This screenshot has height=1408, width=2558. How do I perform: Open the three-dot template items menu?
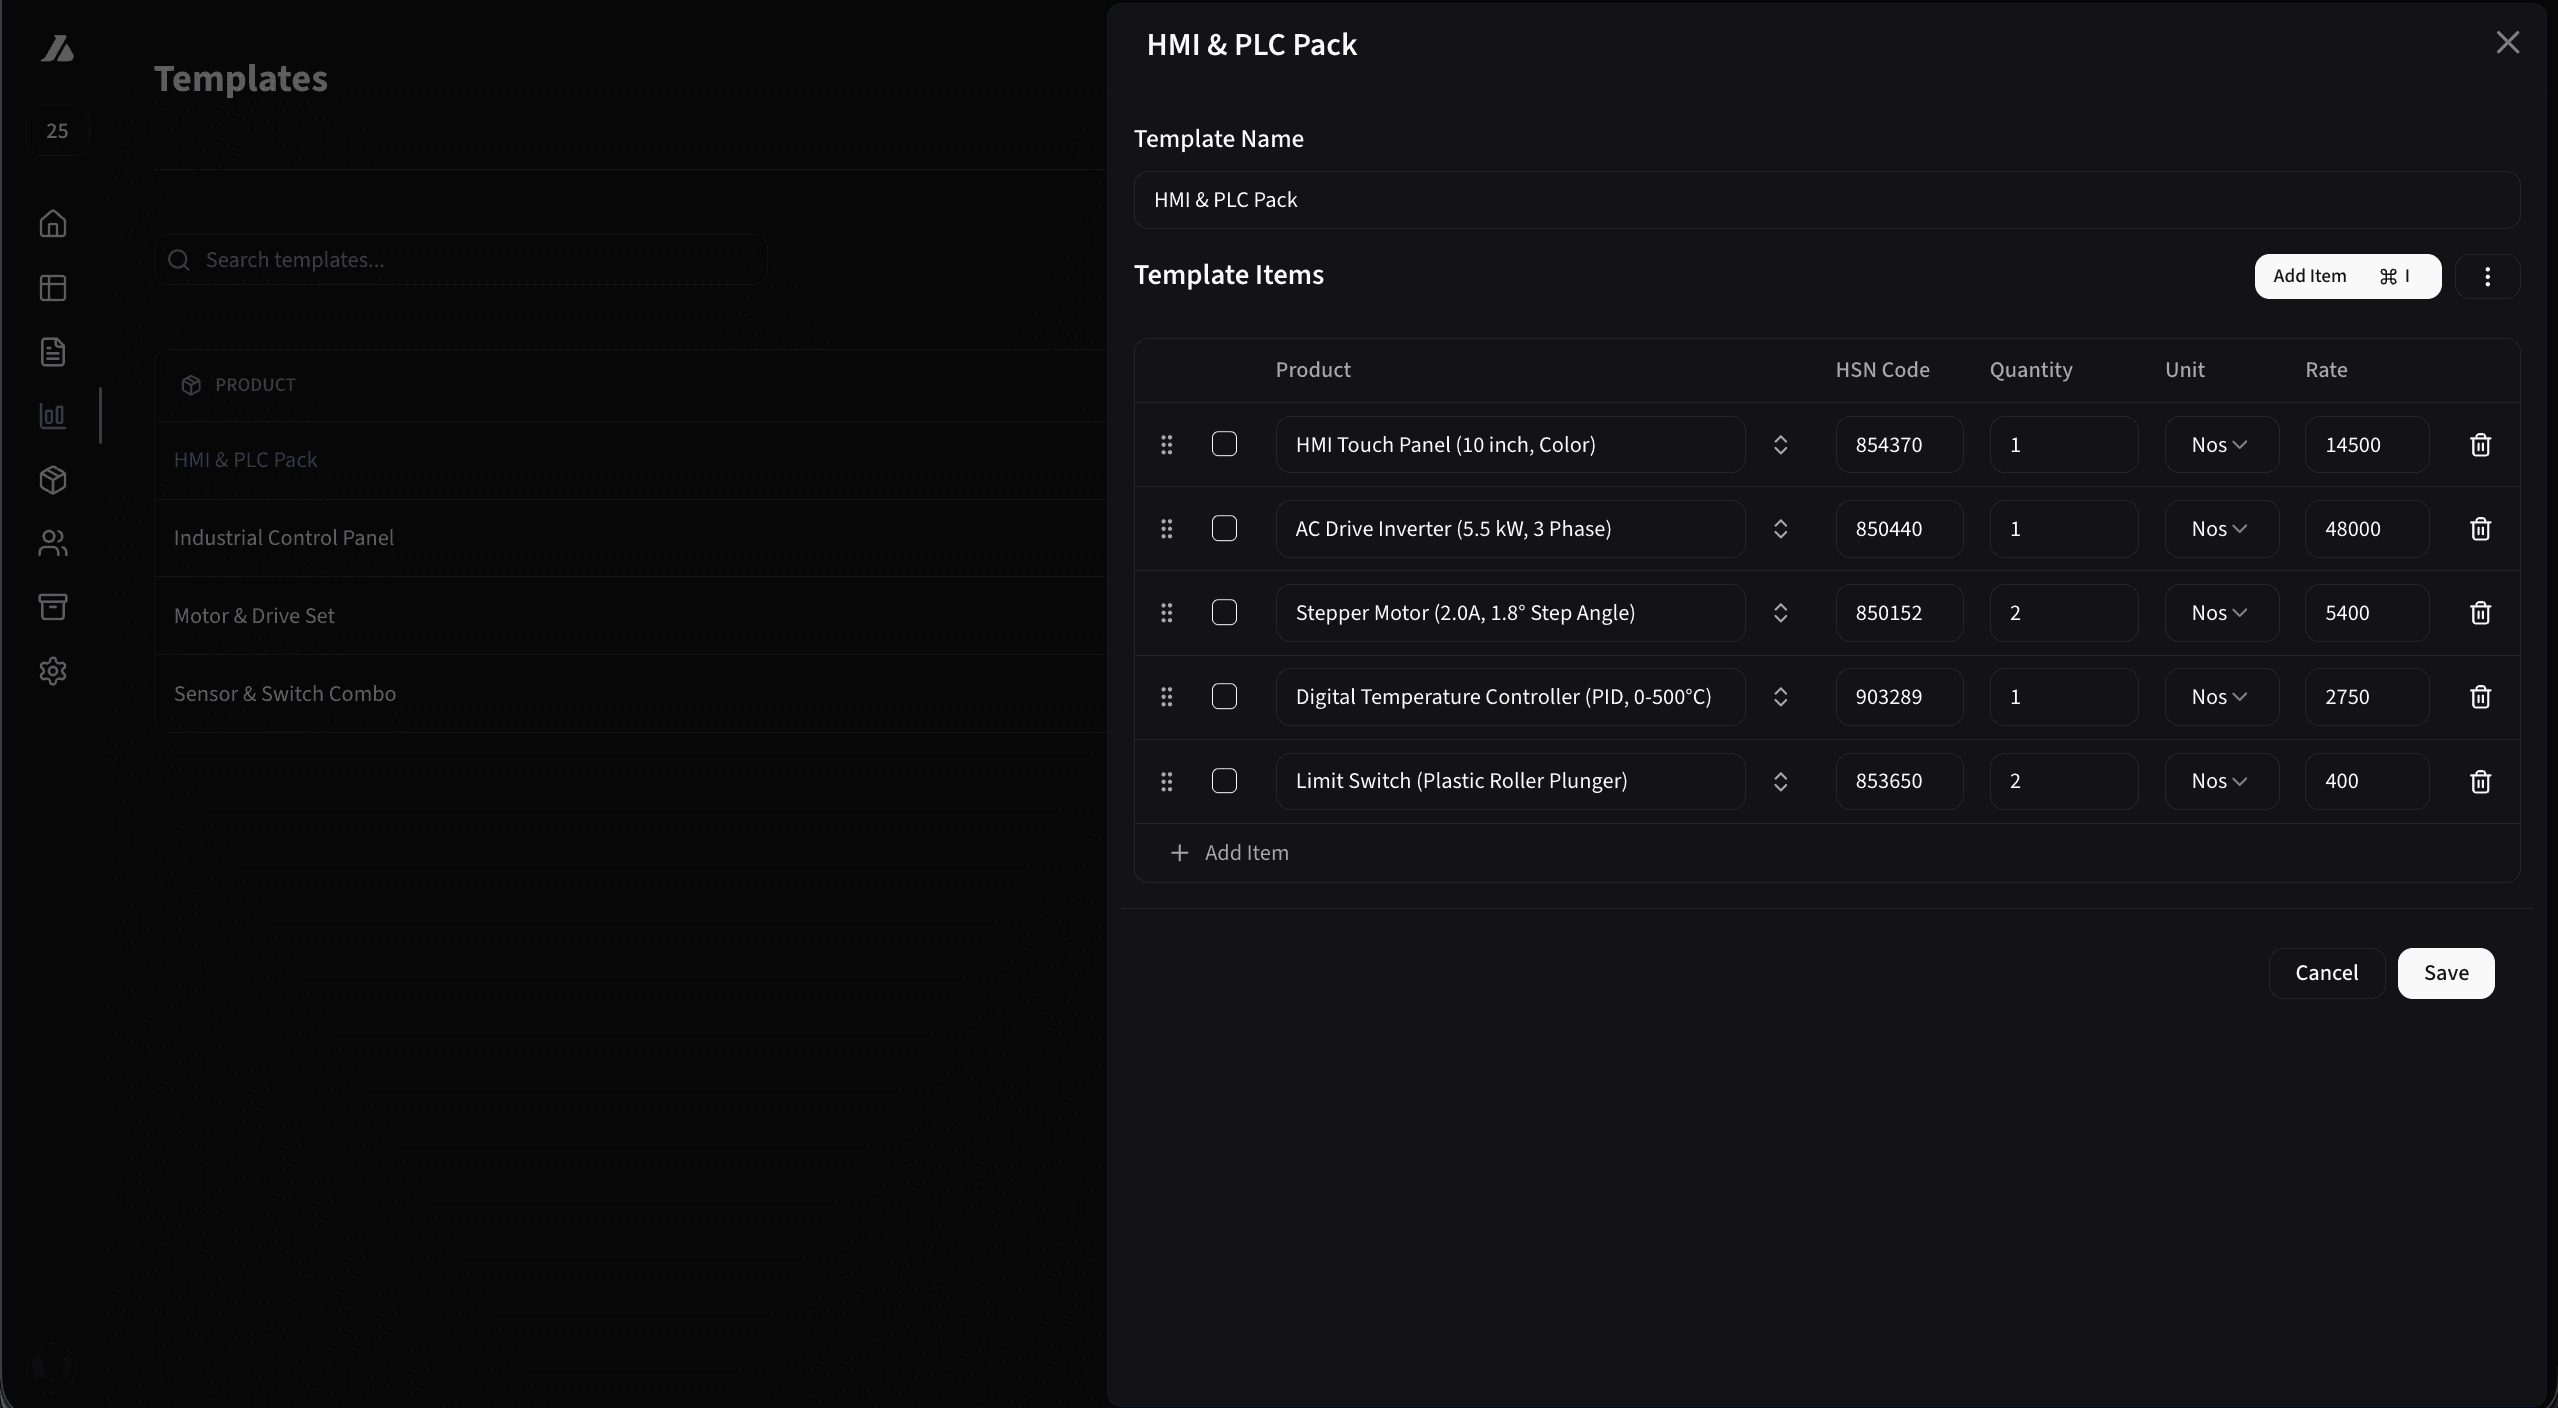2487,277
